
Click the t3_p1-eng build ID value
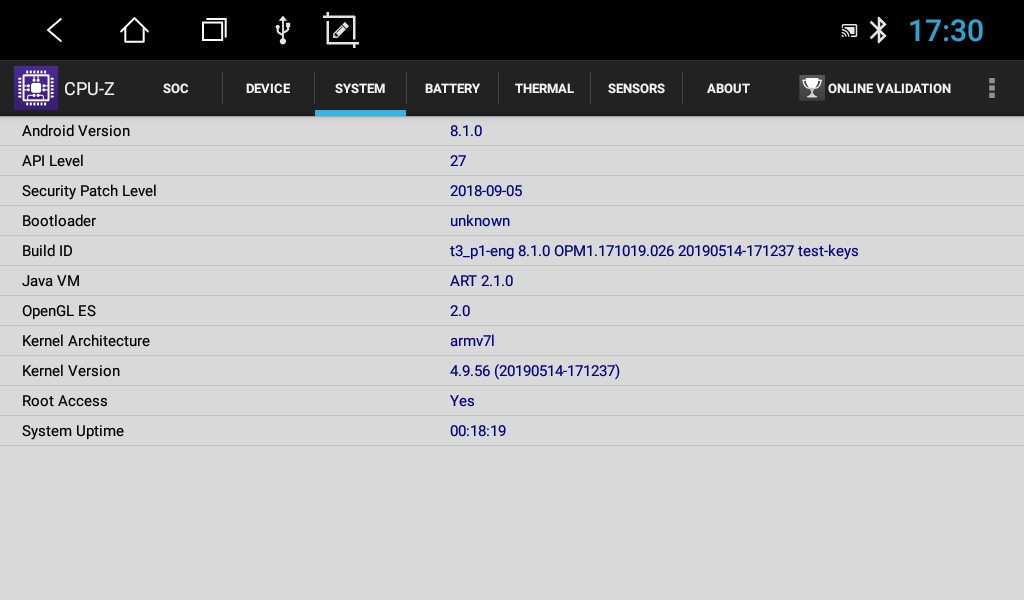(x=654, y=251)
